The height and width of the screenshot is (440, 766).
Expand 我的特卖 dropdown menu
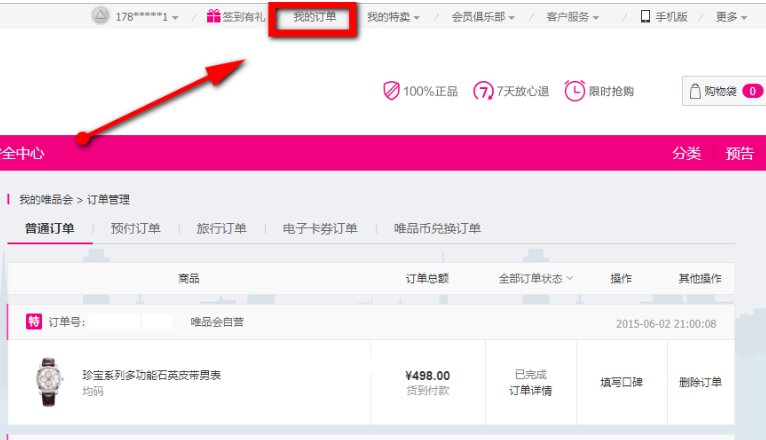point(393,17)
